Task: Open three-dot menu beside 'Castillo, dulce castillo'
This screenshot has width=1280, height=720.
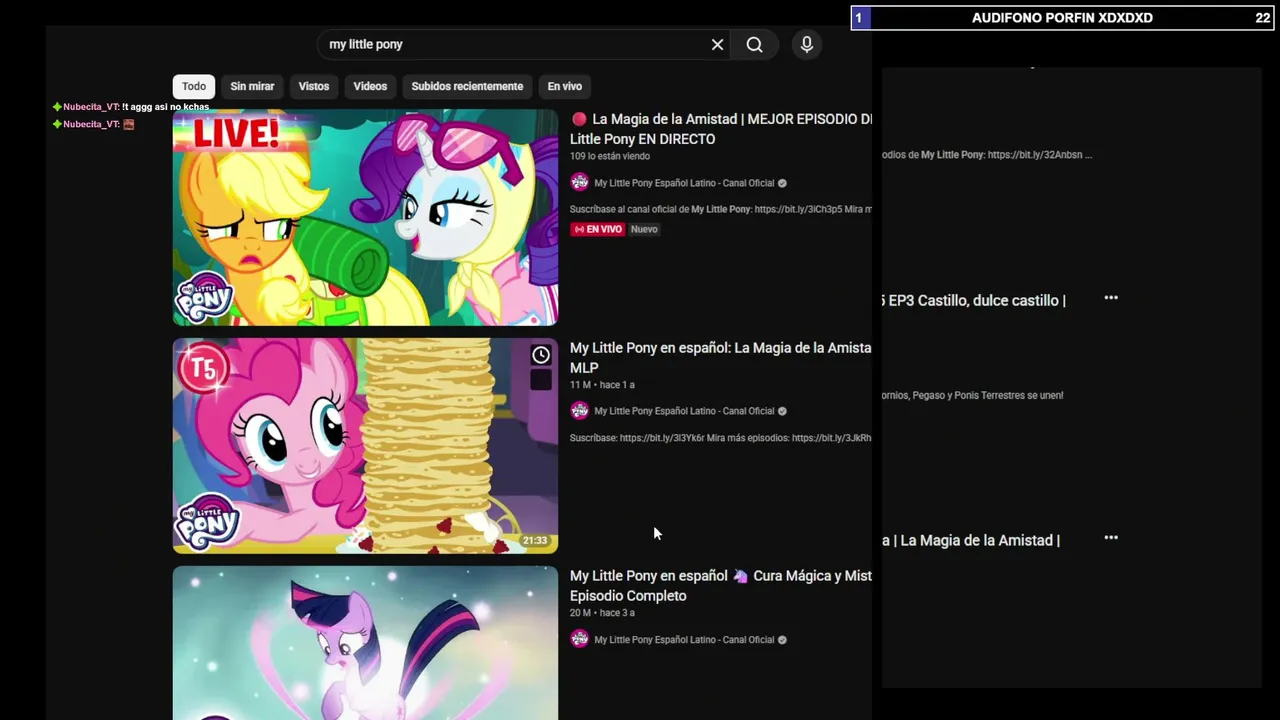Action: [1111, 298]
